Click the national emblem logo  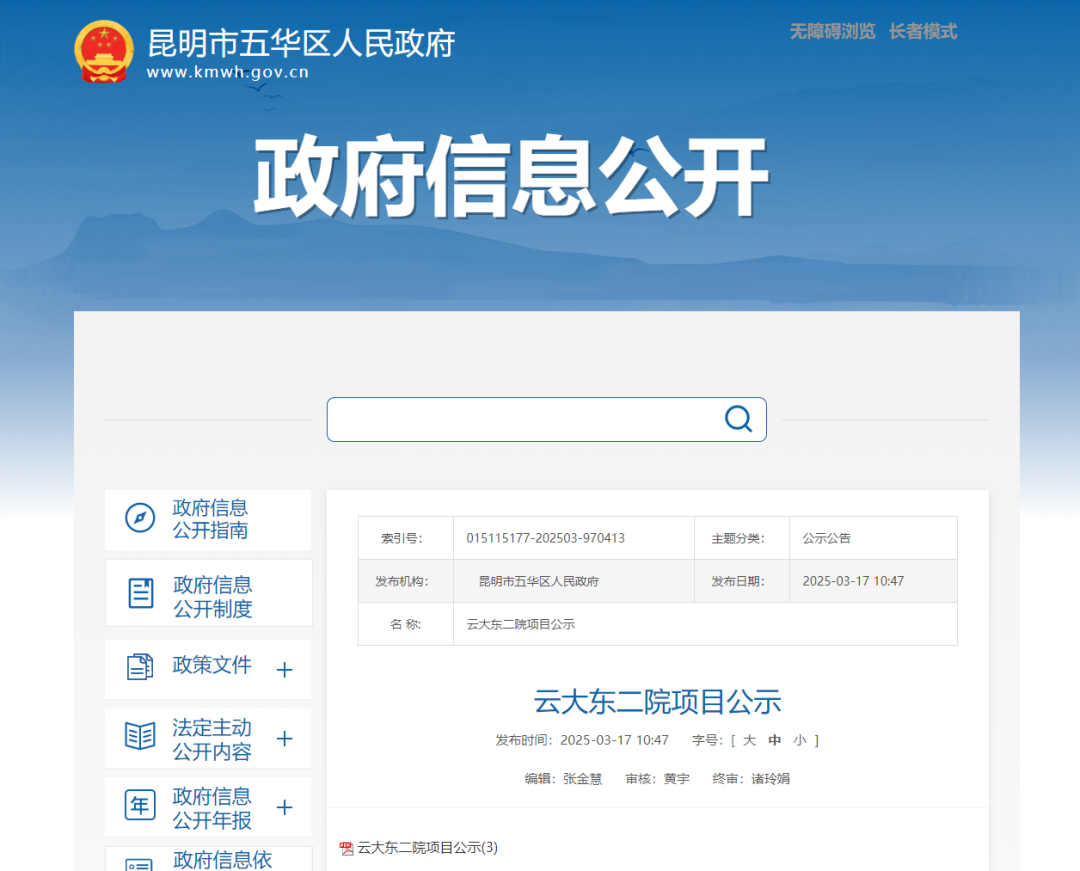click(x=104, y=52)
